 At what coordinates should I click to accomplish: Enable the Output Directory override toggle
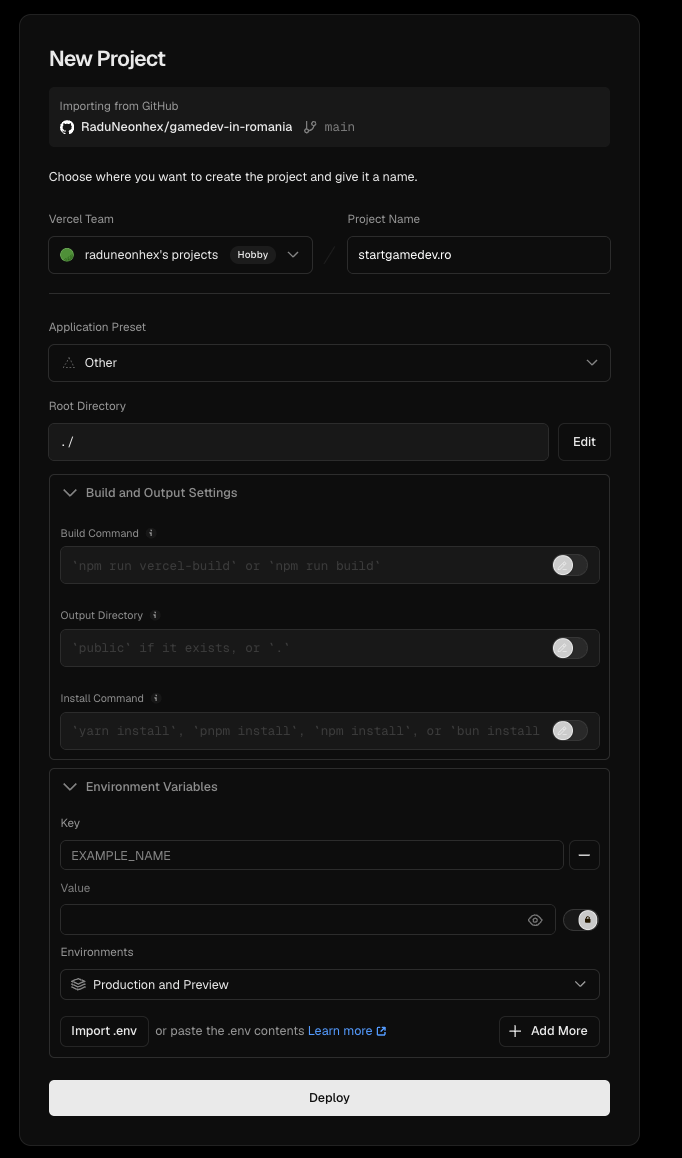tap(570, 648)
